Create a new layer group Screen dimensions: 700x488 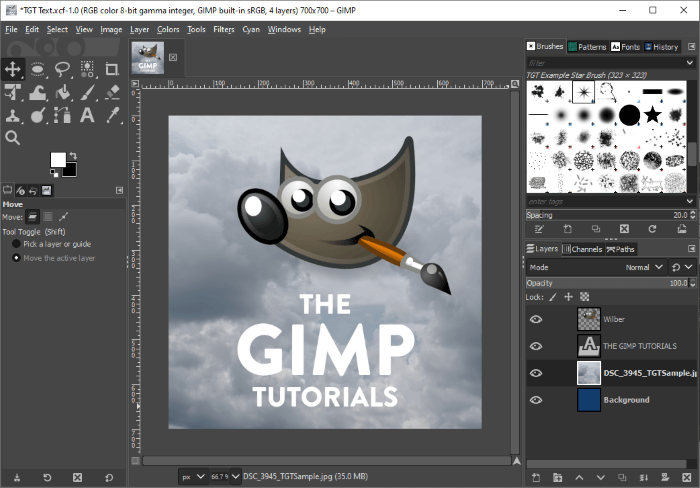click(558, 477)
